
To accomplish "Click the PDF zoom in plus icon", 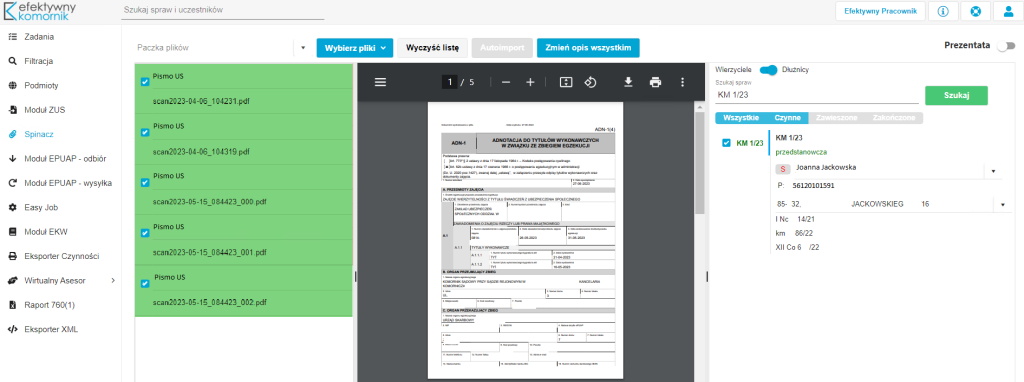I will pyautogui.click(x=530, y=82).
